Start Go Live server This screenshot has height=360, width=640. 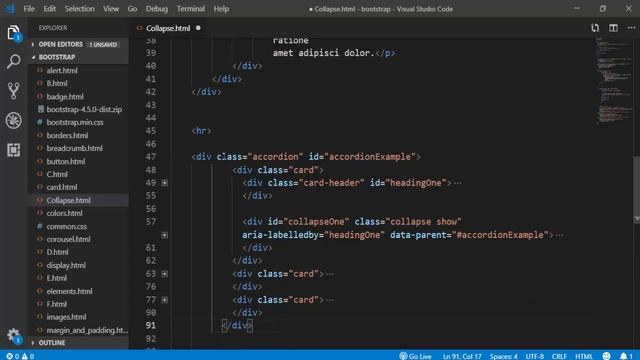click(x=415, y=356)
